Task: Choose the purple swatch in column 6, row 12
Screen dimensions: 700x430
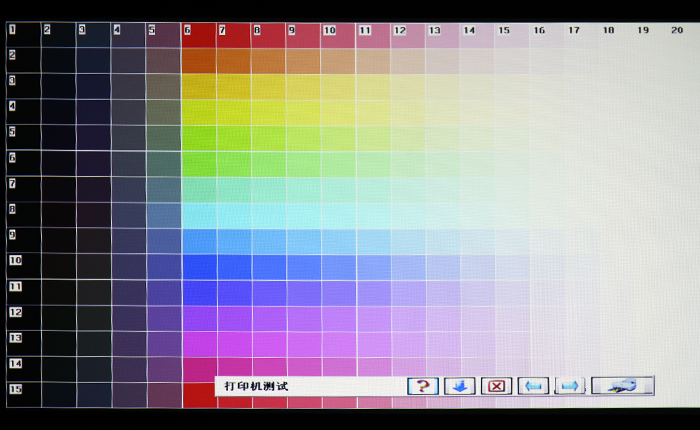Action: click(198, 318)
